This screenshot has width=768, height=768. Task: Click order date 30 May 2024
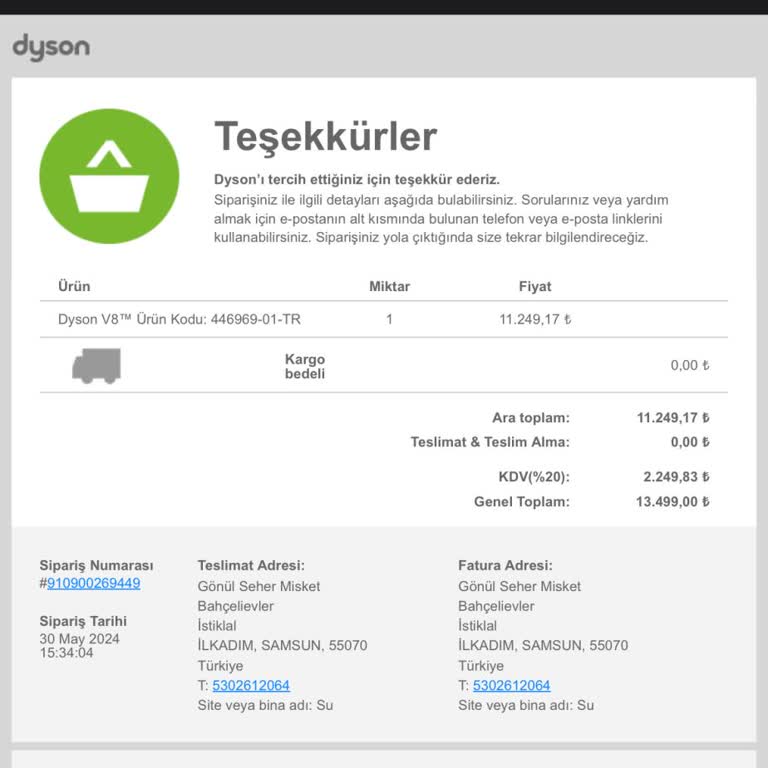(x=79, y=639)
